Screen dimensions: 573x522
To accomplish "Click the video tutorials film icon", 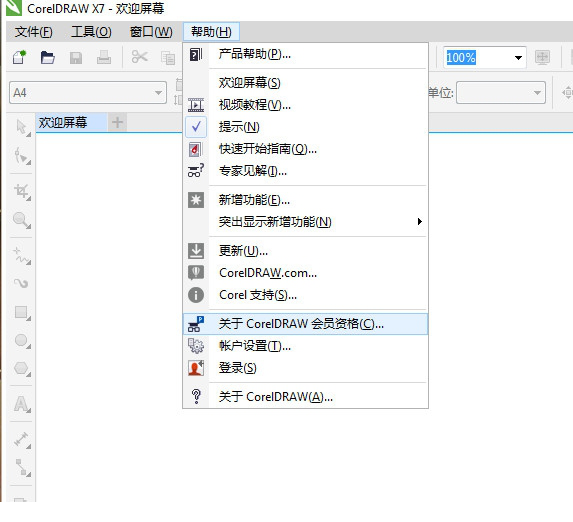I will click(x=196, y=105).
